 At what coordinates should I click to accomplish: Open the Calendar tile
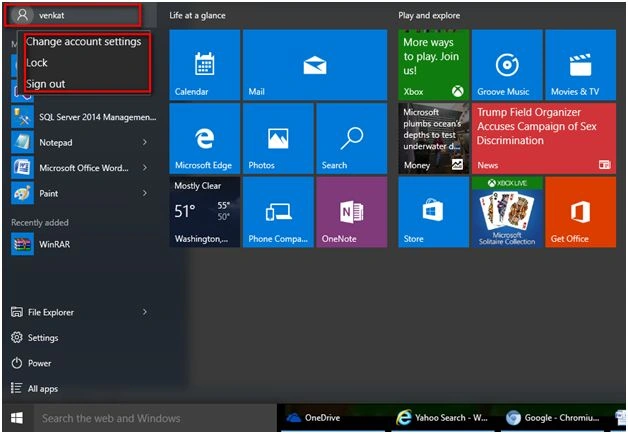point(205,65)
